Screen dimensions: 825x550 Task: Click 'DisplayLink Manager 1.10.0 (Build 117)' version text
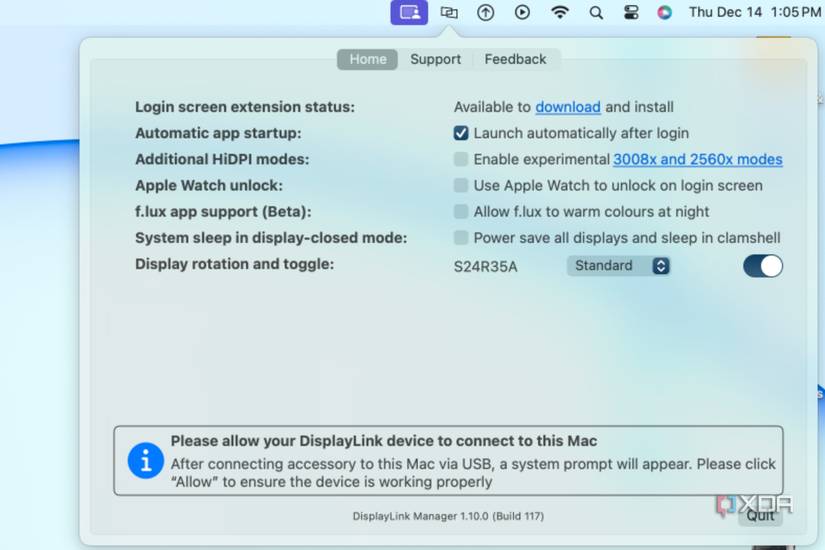[448, 516]
